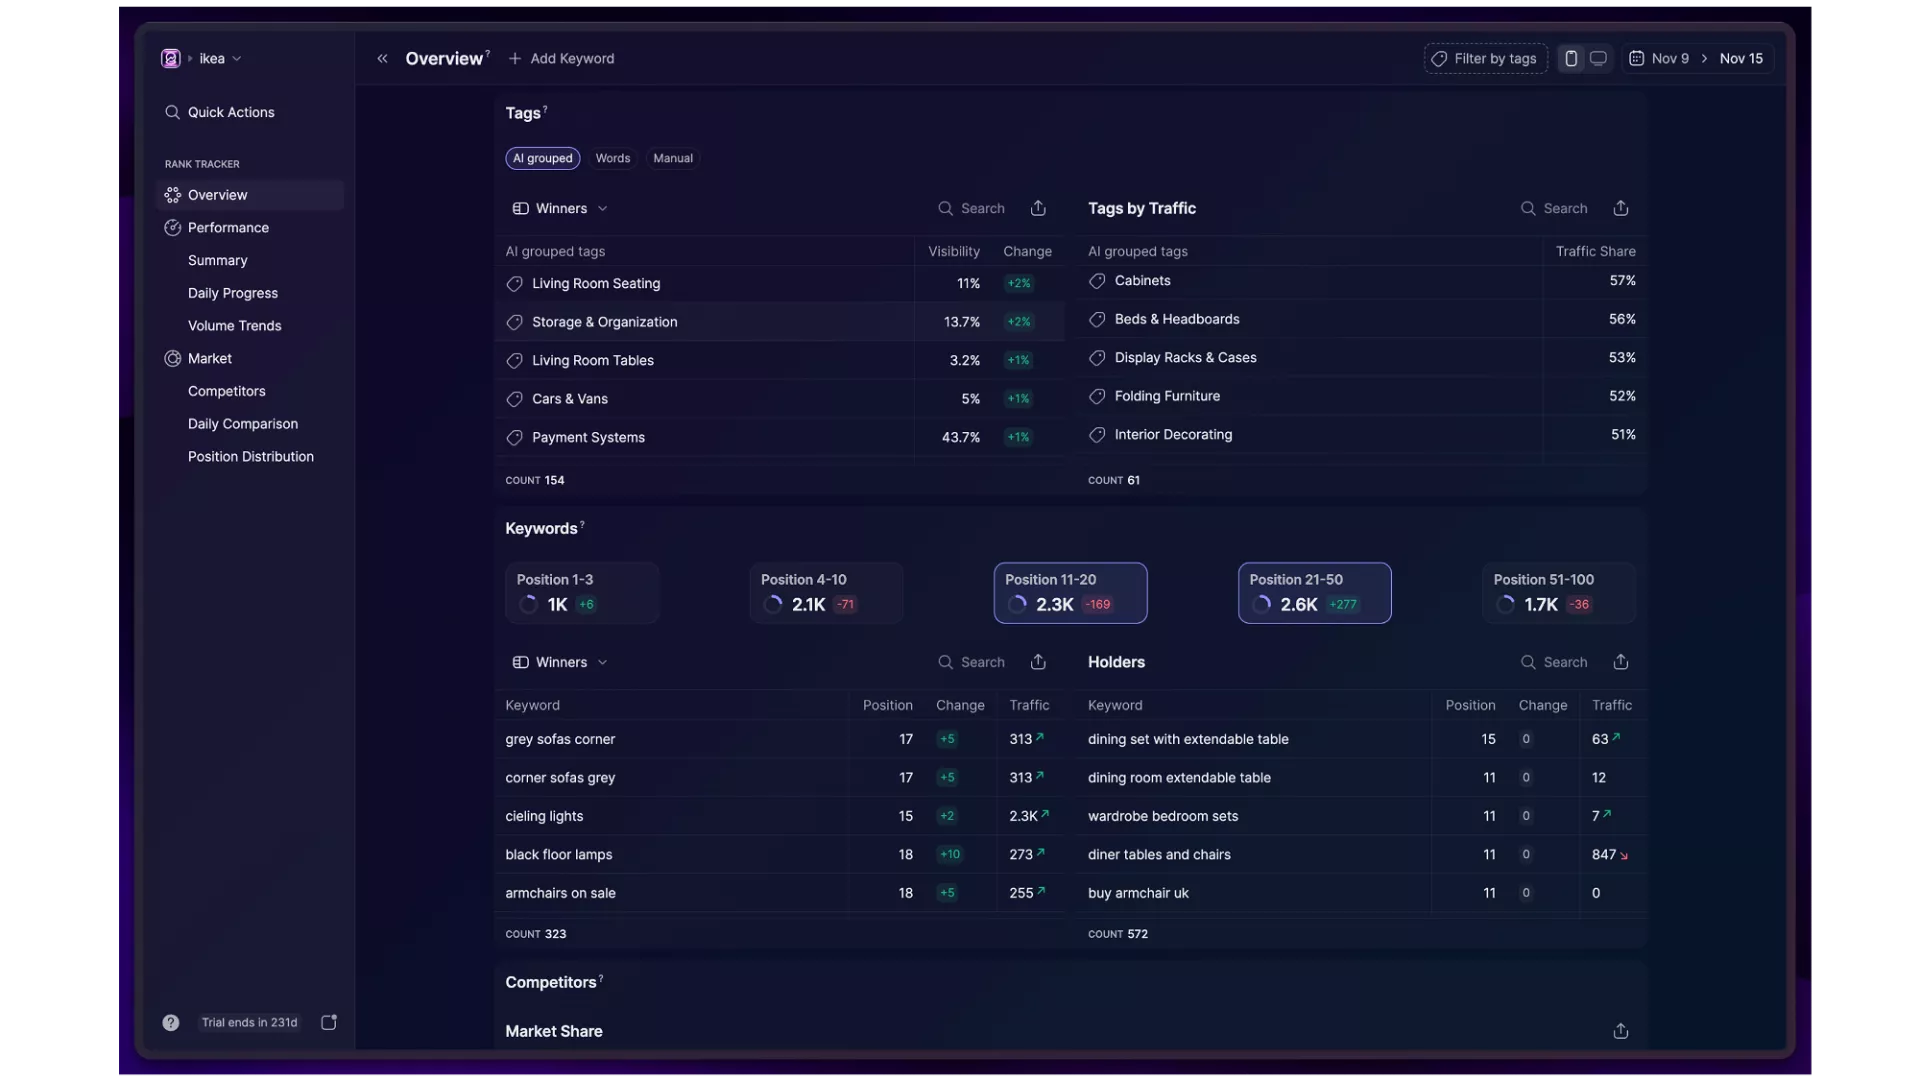The height and width of the screenshot is (1080, 1920).
Task: Click icon next to Trial ends label
Action: point(328,1022)
